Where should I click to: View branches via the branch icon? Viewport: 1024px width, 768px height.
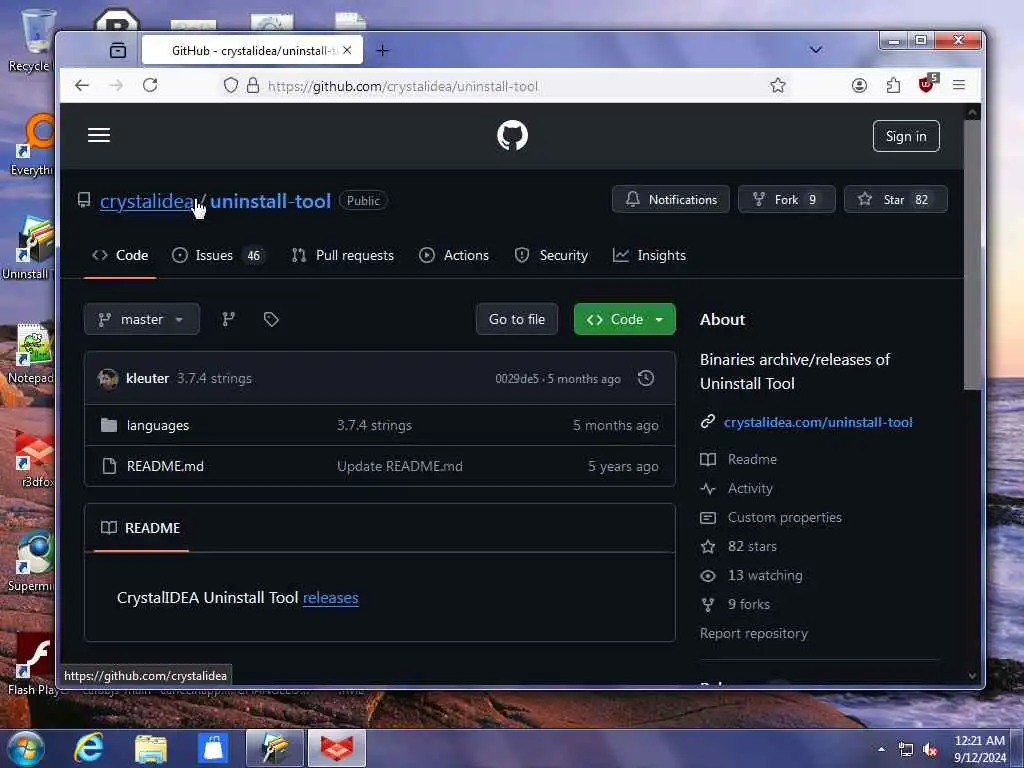point(229,319)
